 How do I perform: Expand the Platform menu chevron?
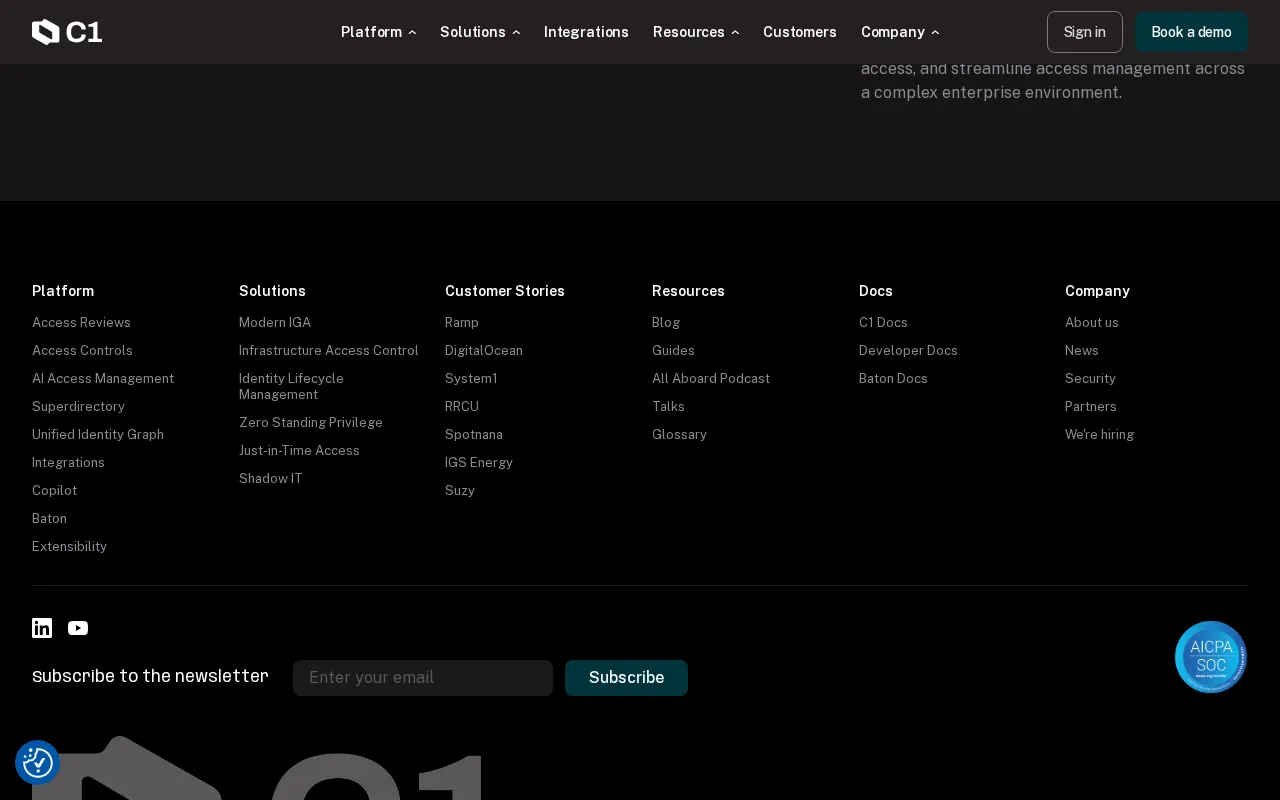(412, 33)
